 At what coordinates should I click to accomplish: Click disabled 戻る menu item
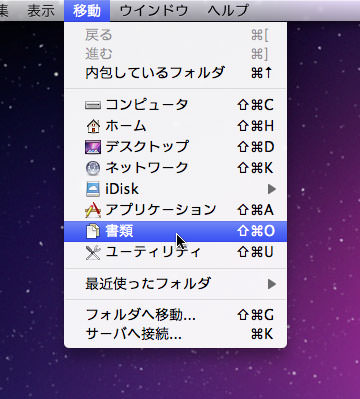coord(175,35)
